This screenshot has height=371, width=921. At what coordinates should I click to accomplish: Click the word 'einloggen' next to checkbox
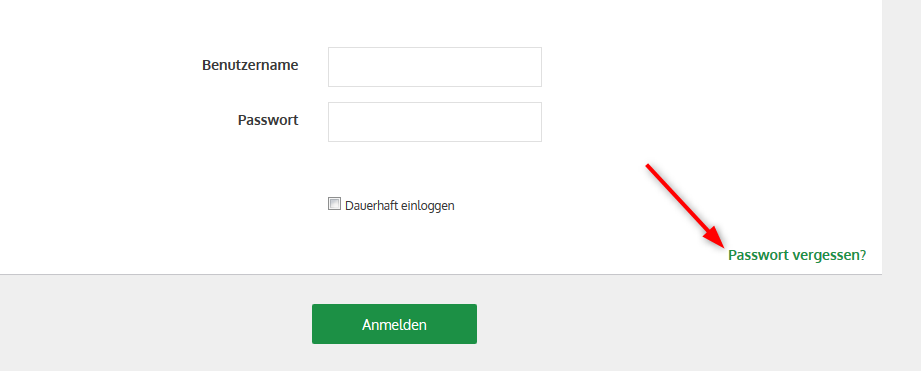[428, 206]
